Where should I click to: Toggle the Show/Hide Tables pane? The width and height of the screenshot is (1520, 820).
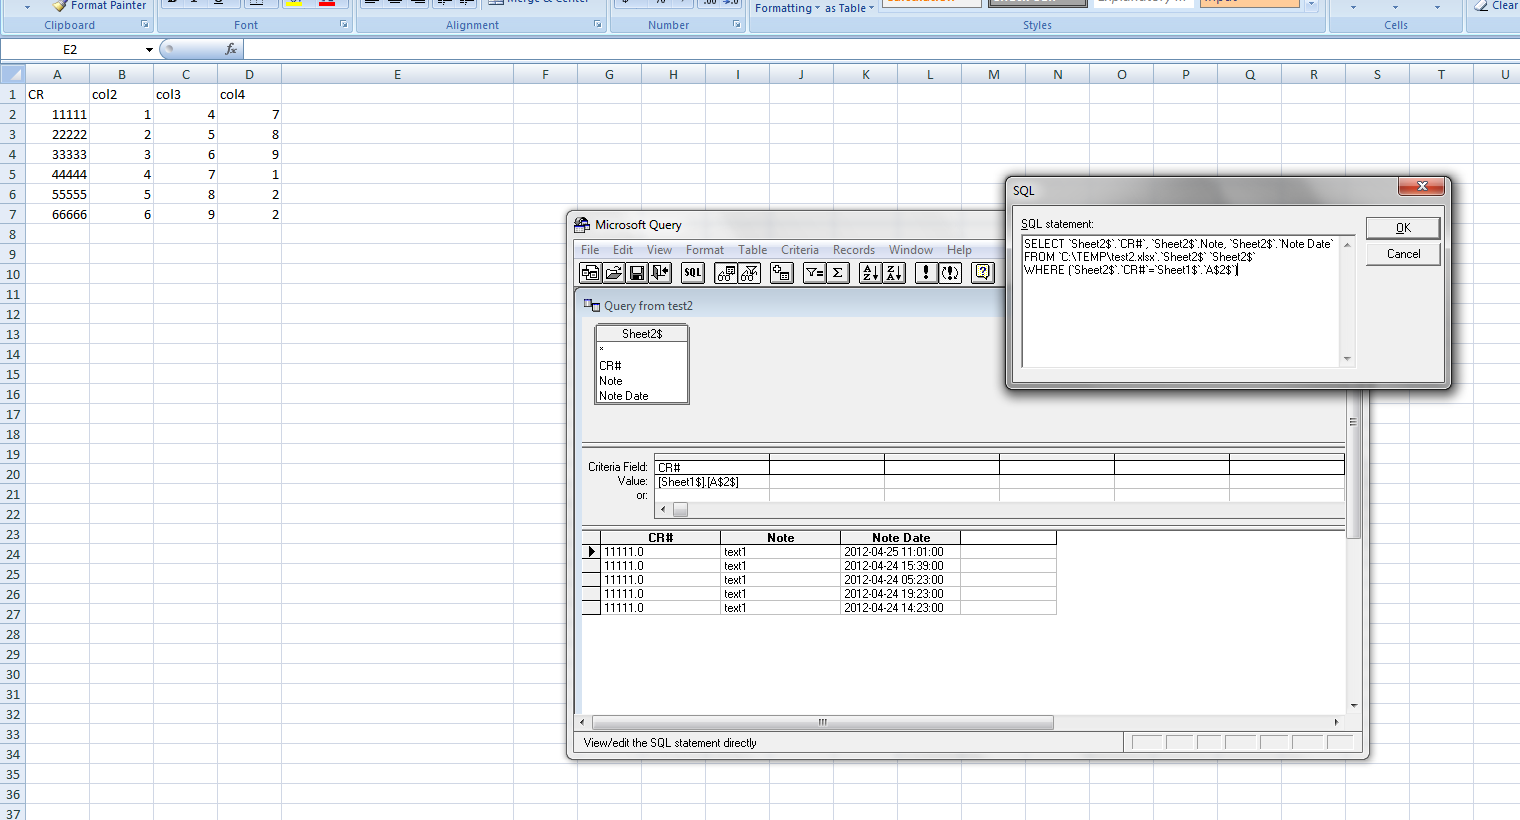(726, 272)
